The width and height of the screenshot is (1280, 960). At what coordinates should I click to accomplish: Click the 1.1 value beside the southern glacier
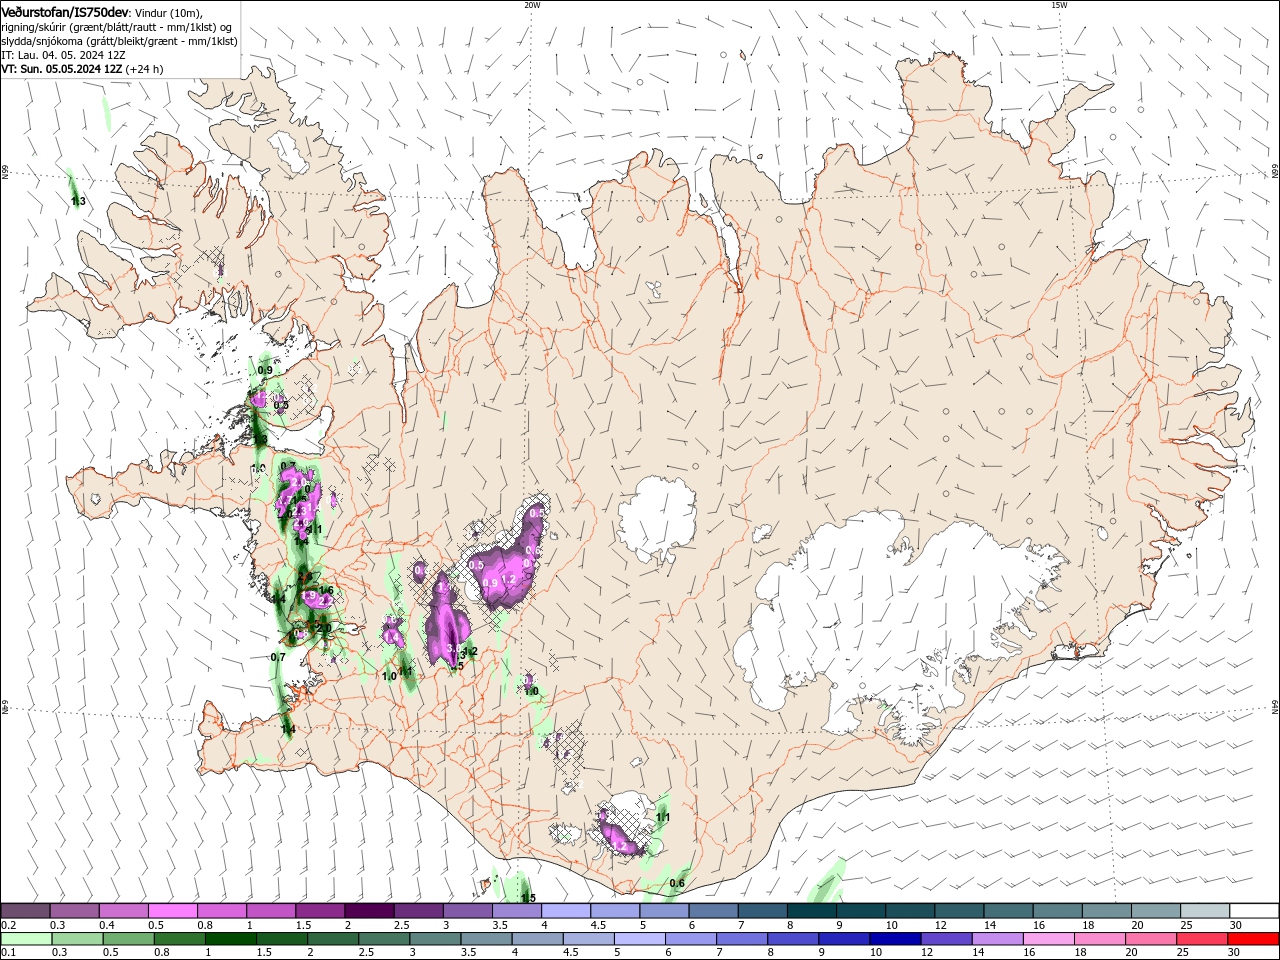point(662,817)
